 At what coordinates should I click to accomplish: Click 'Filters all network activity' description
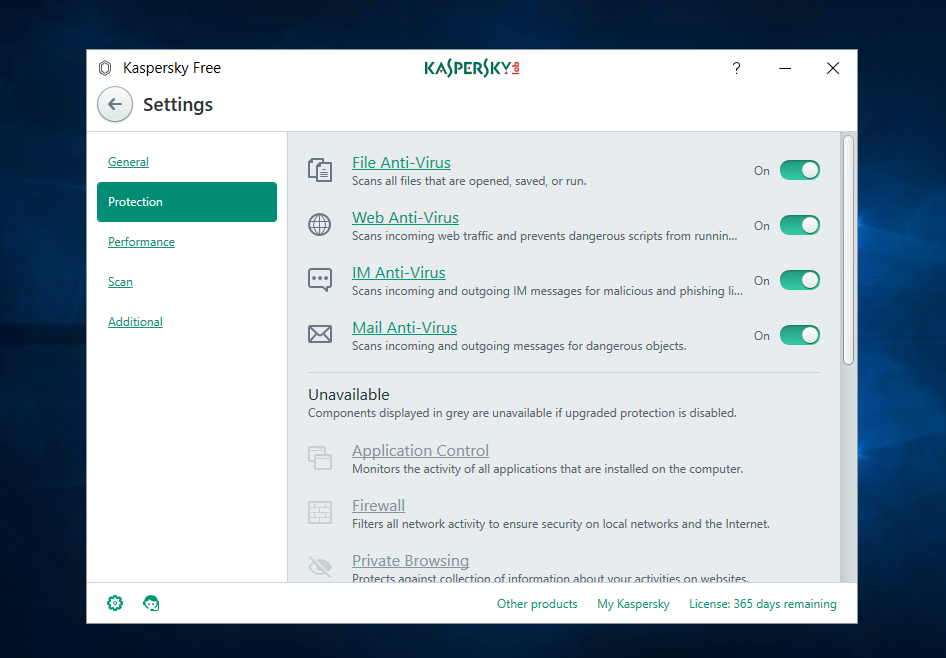pyautogui.click(x=560, y=524)
